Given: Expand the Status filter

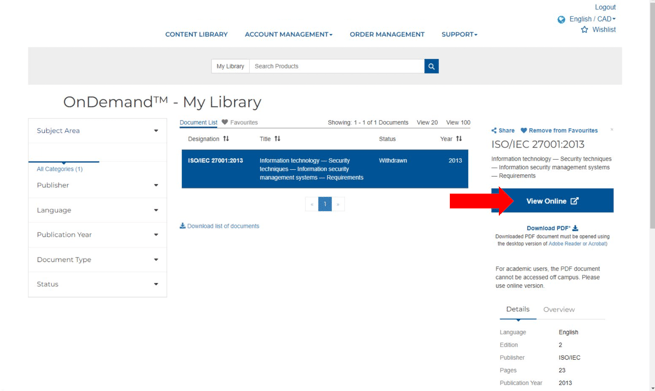Looking at the screenshot, I should 97,284.
